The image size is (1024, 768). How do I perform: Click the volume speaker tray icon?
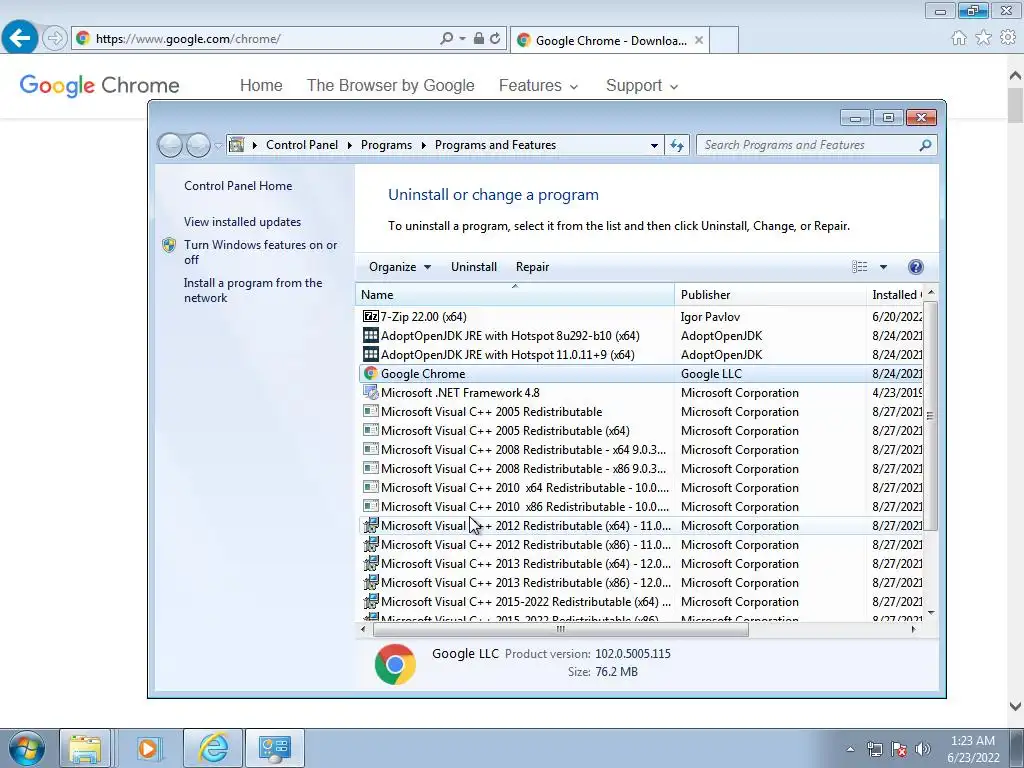[x=923, y=749]
